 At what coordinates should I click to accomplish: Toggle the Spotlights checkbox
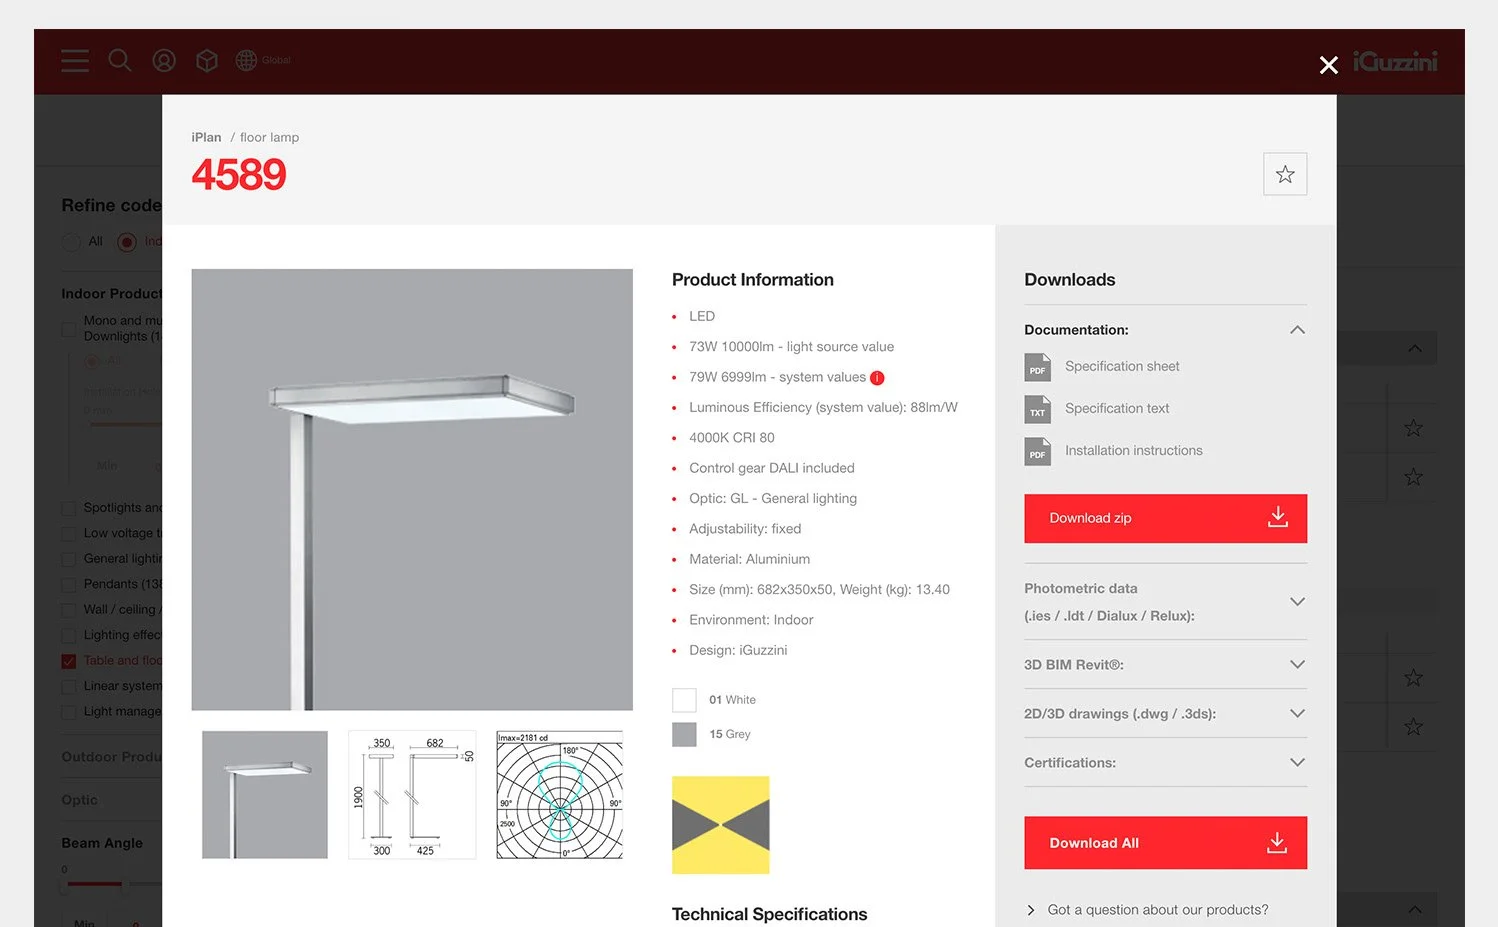[x=69, y=508]
